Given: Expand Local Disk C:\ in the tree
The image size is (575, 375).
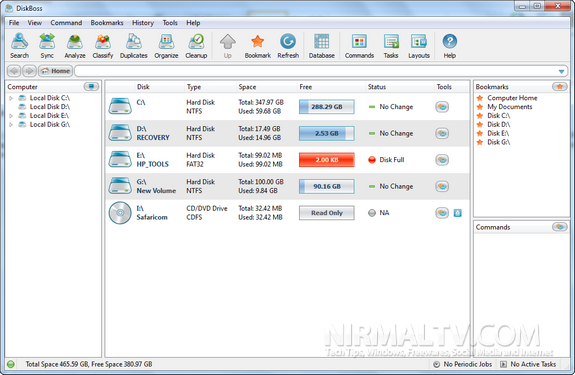Looking at the screenshot, I should pos(11,98).
